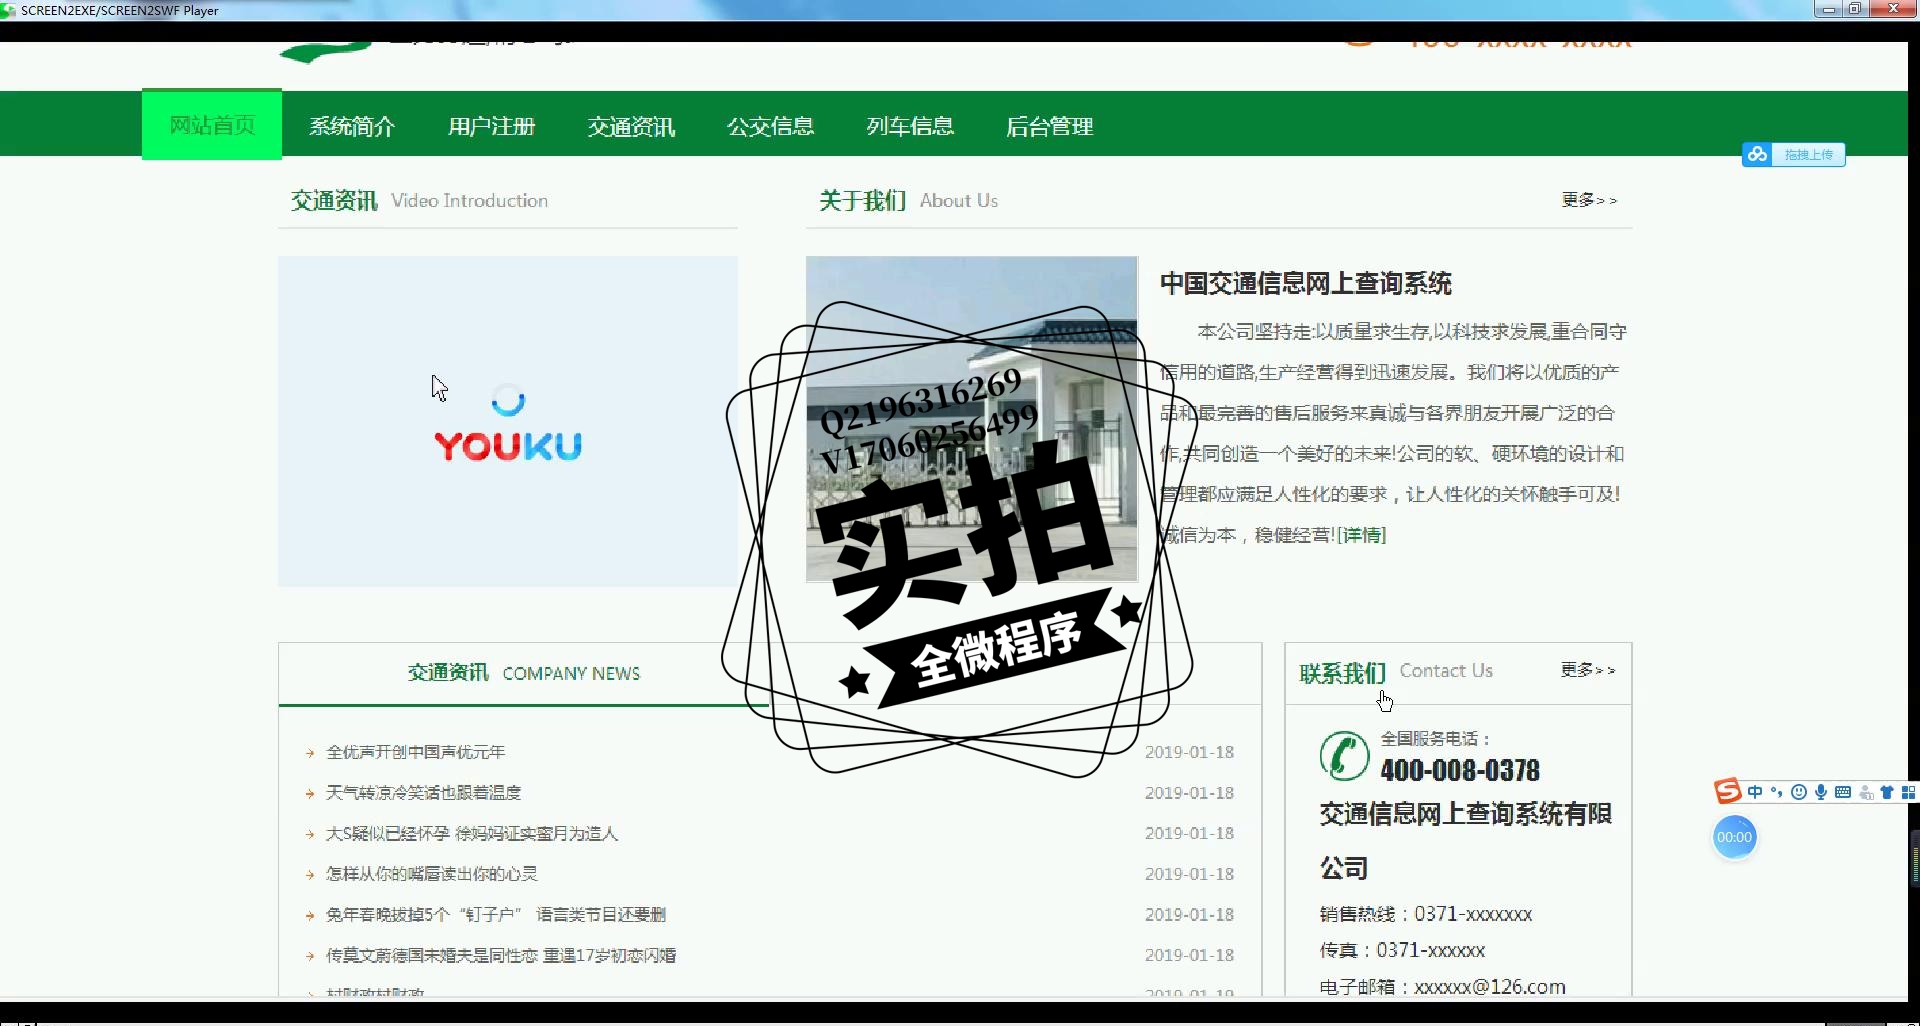Open 交通资讯 navigation item
Image resolution: width=1920 pixels, height=1026 pixels.
click(631, 126)
